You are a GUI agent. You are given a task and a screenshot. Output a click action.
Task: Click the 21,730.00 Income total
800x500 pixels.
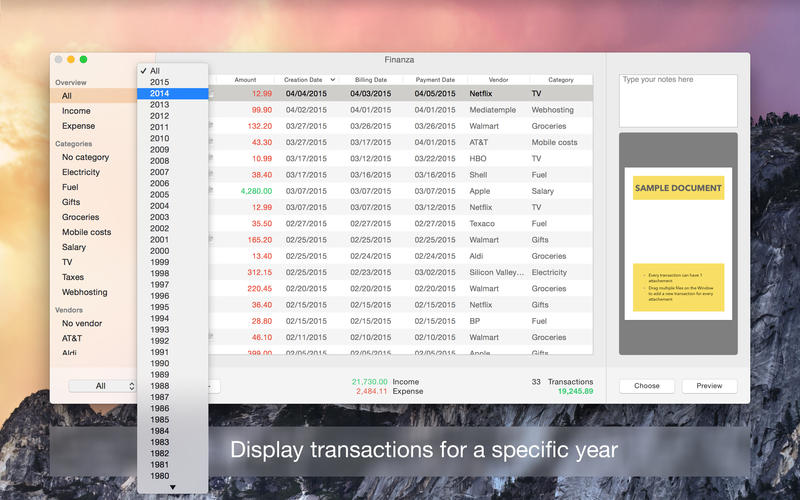click(369, 382)
